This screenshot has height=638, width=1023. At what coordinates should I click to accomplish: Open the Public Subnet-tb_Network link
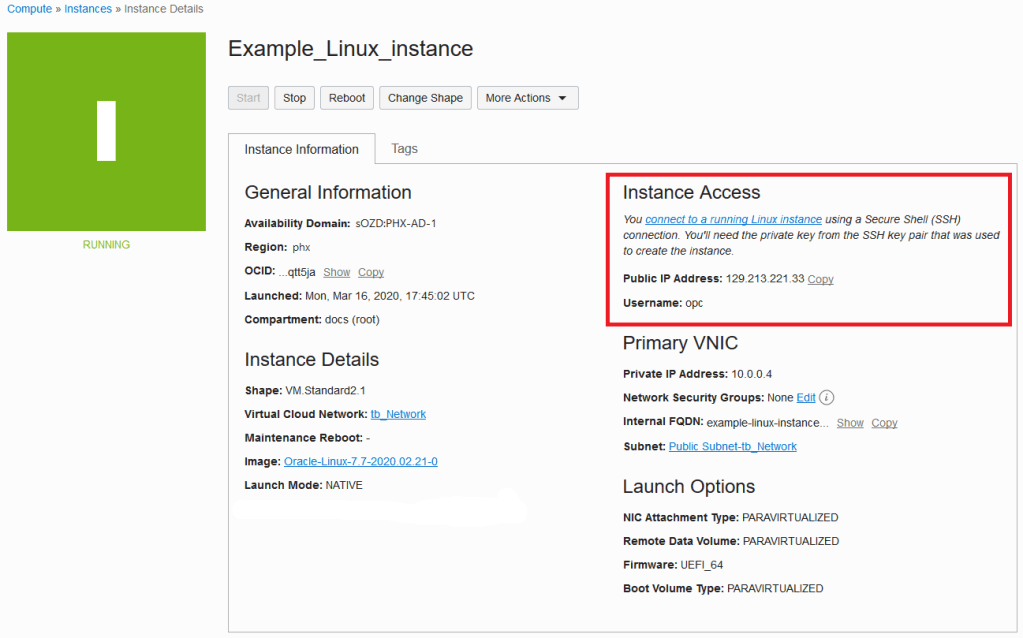click(732, 447)
